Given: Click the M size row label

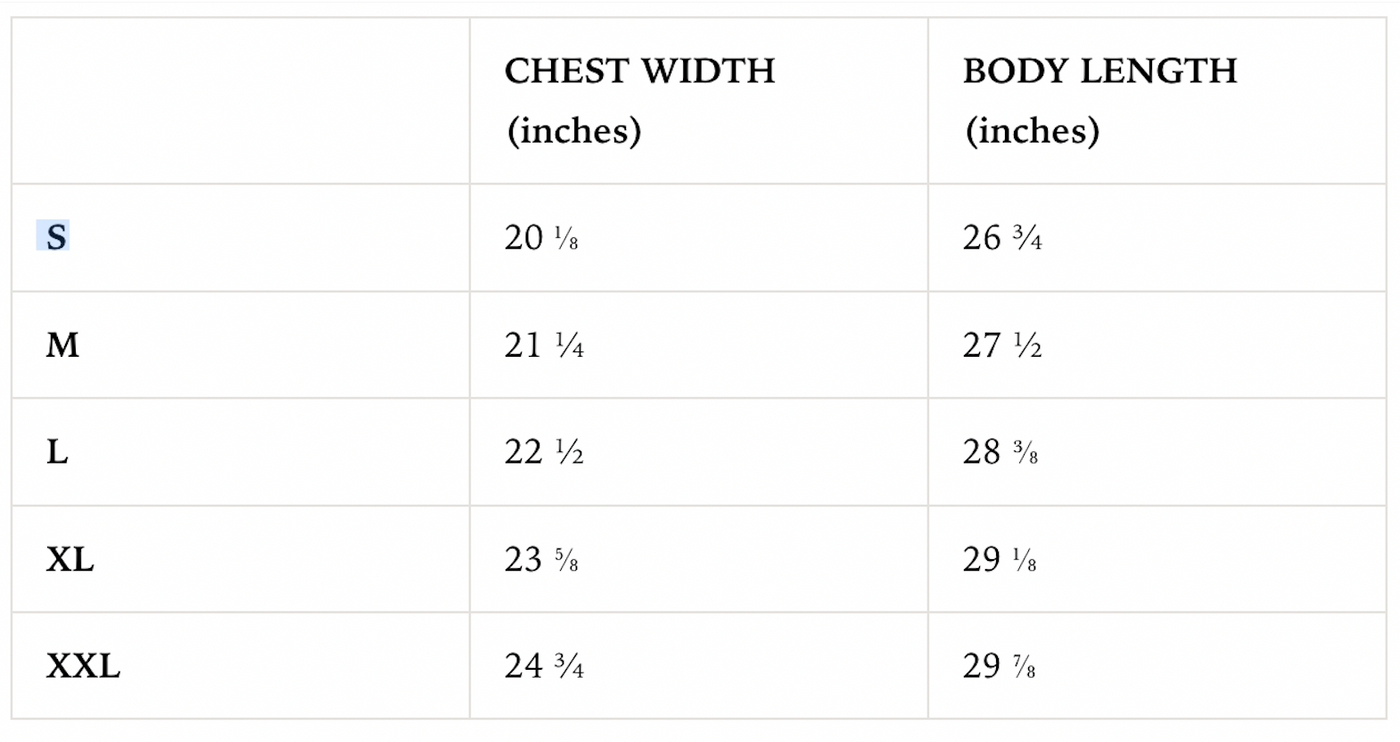Looking at the screenshot, I should [62, 346].
